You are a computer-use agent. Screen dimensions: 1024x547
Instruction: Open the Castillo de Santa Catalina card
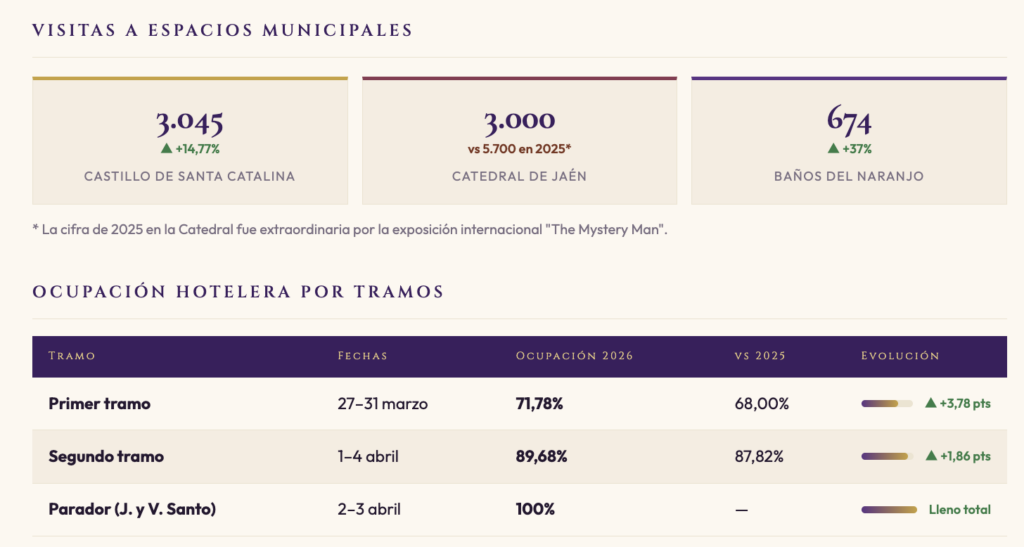click(190, 141)
